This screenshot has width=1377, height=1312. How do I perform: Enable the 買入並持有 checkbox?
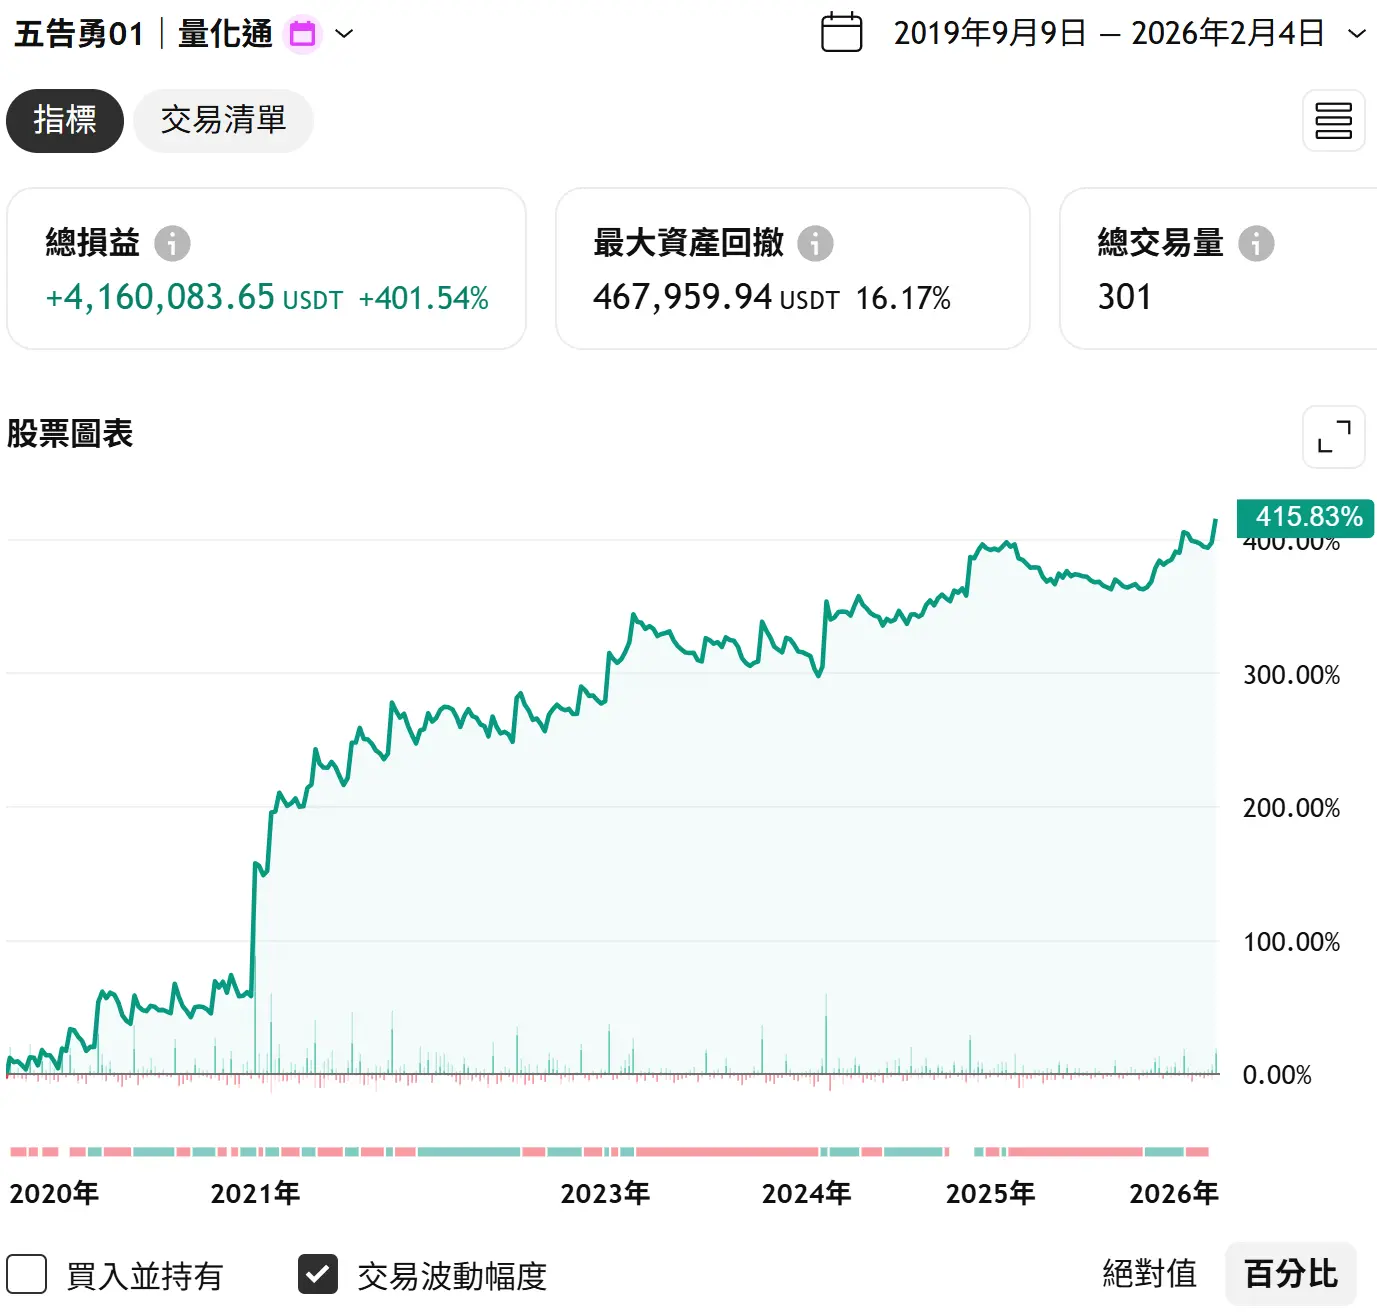coord(27,1275)
